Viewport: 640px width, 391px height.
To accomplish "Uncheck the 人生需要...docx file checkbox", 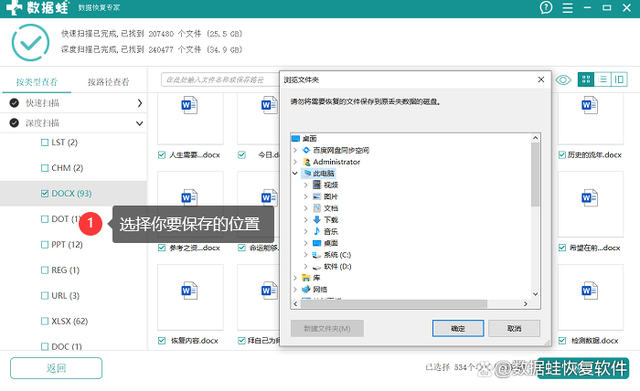I will pos(162,155).
